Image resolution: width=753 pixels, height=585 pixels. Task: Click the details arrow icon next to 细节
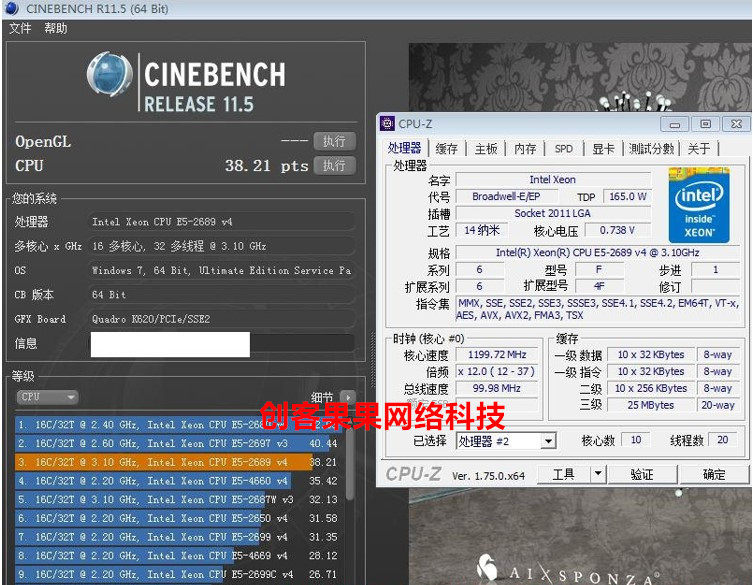(348, 397)
